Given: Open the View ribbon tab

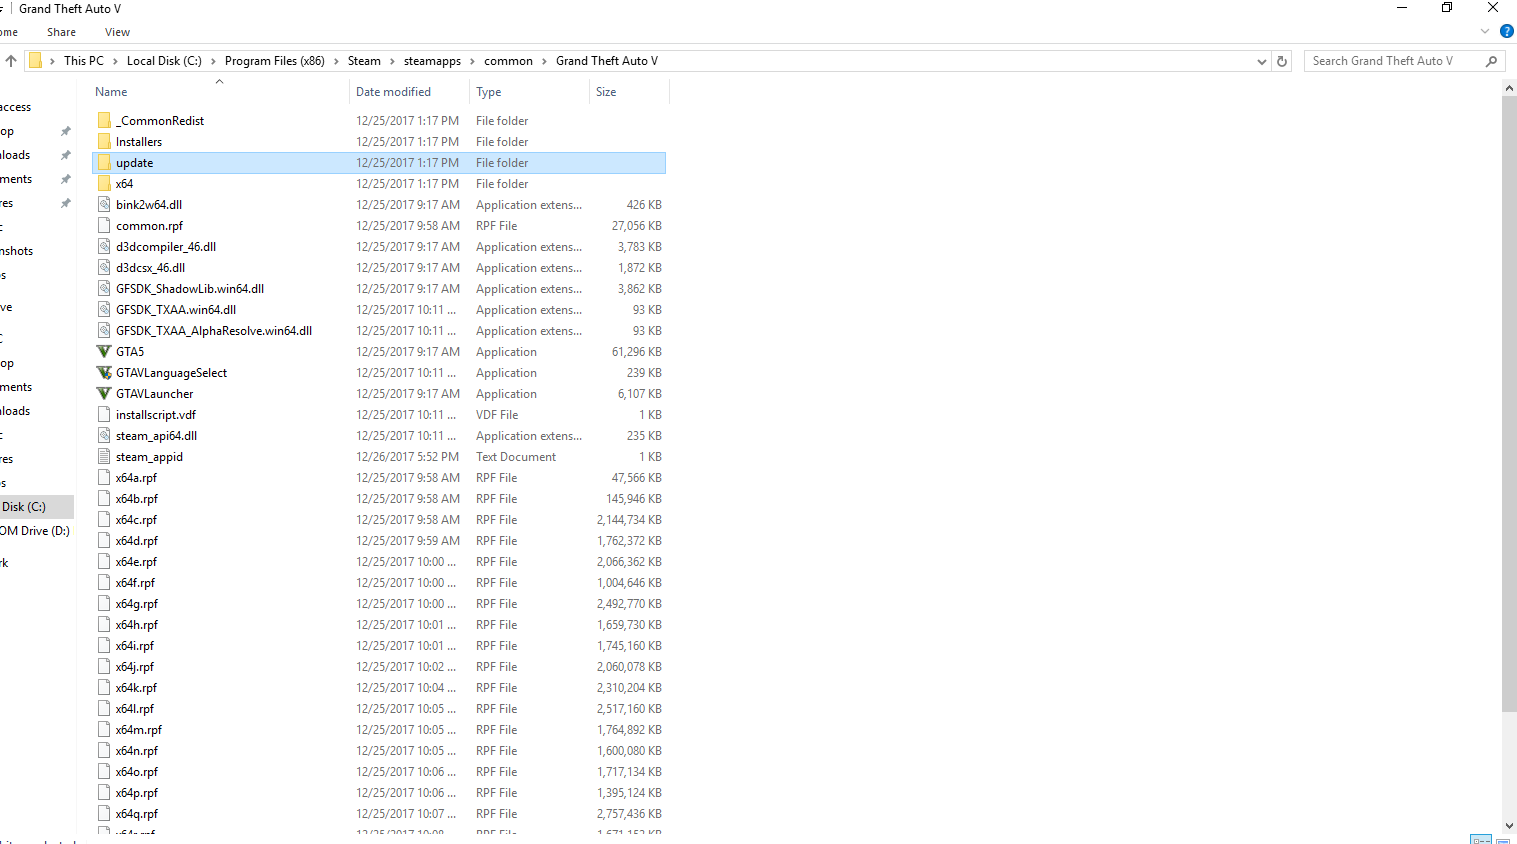Looking at the screenshot, I should [x=117, y=32].
